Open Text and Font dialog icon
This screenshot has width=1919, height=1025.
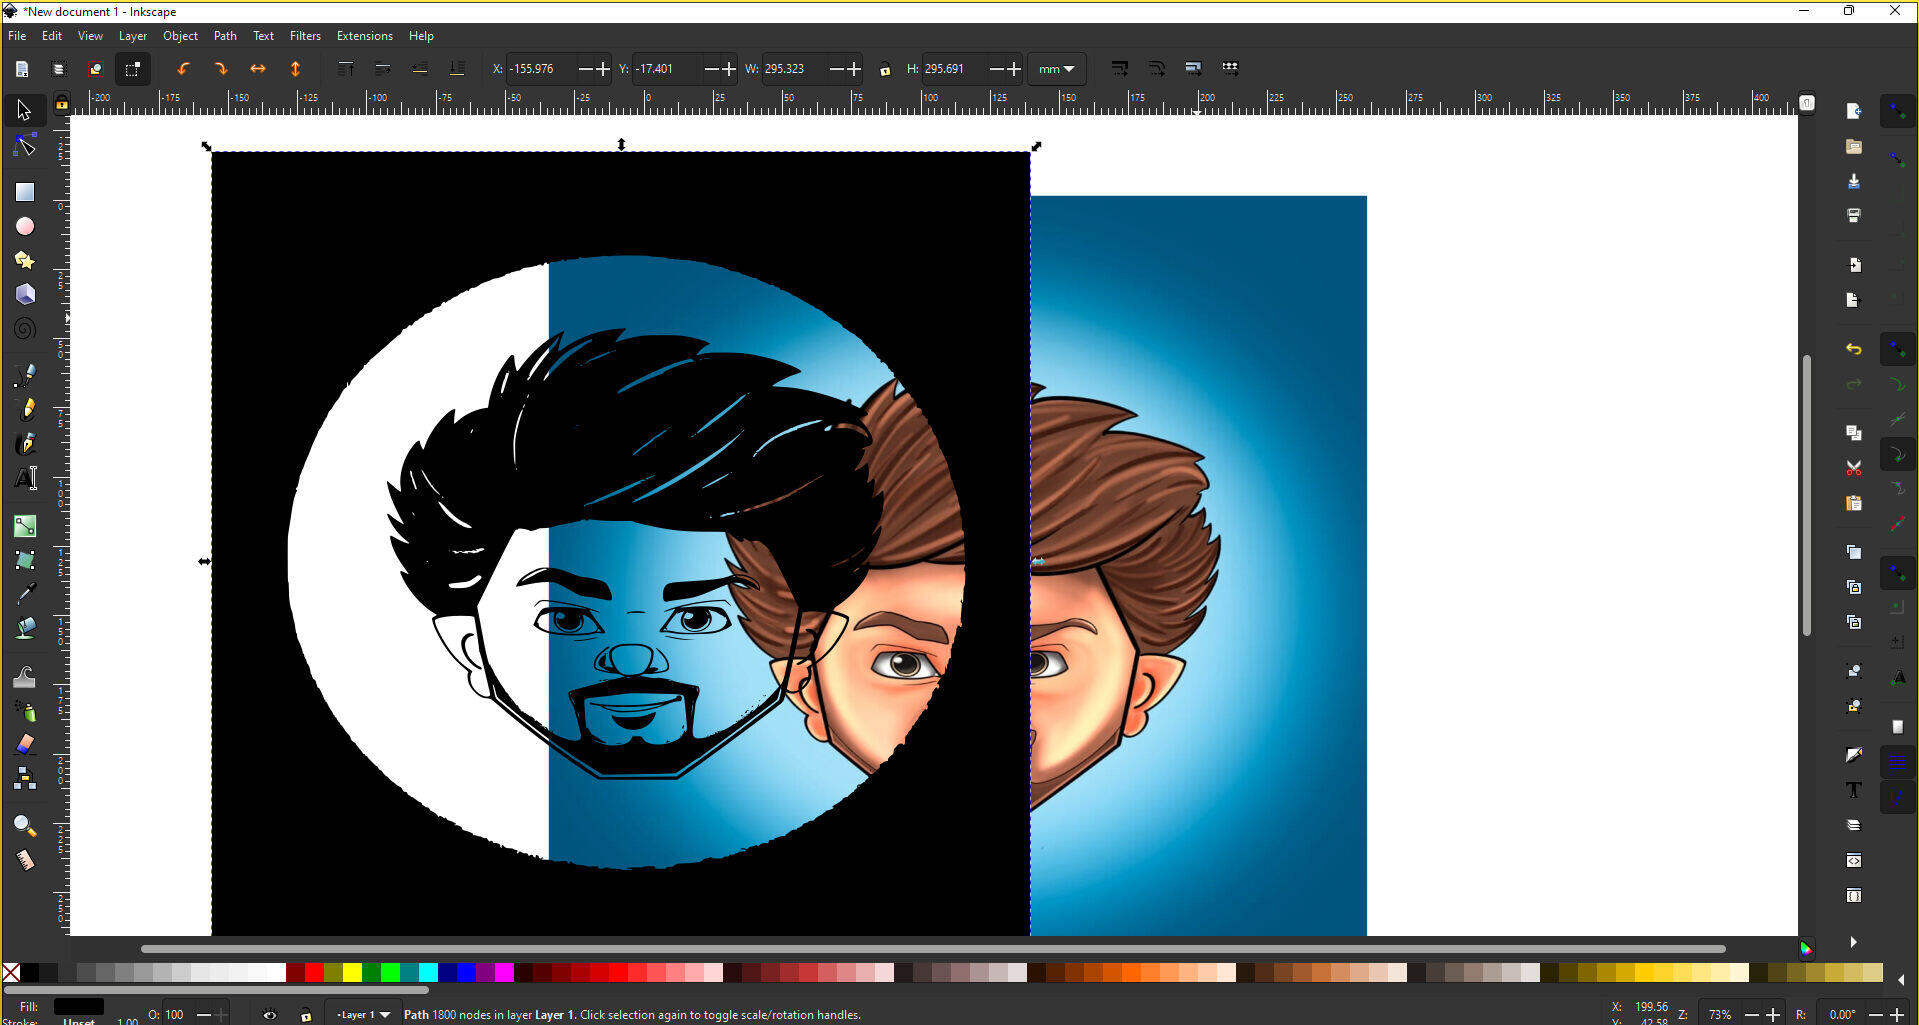1853,790
